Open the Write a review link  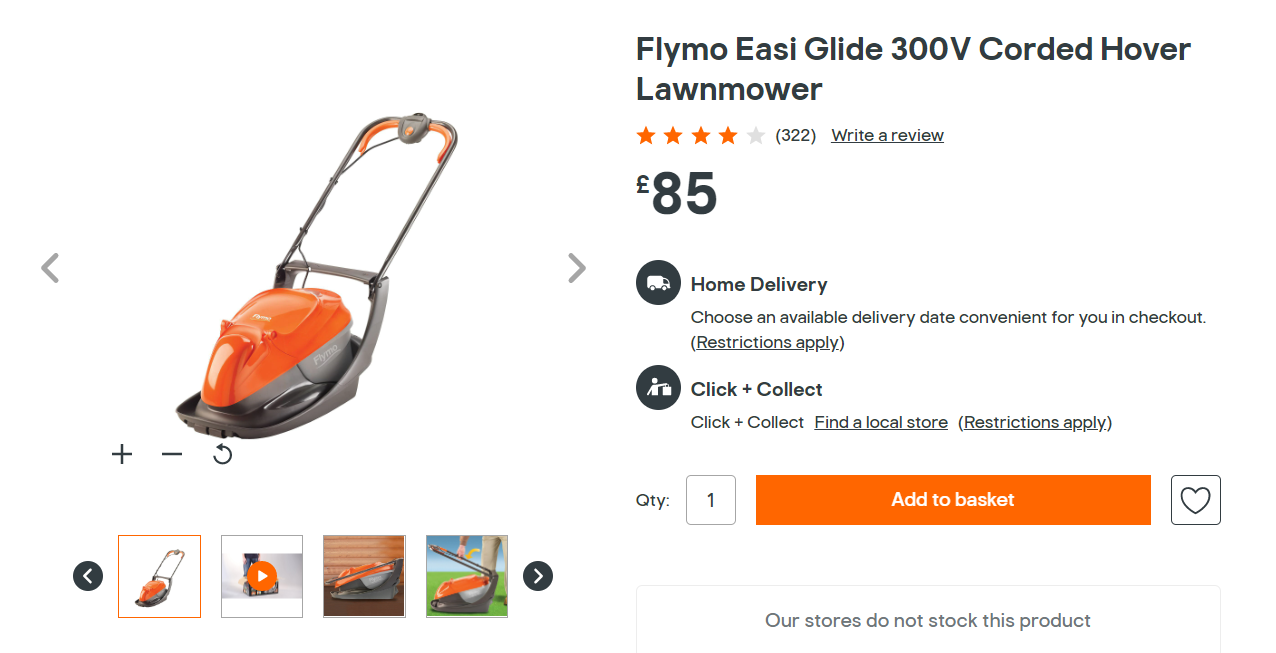click(x=887, y=135)
